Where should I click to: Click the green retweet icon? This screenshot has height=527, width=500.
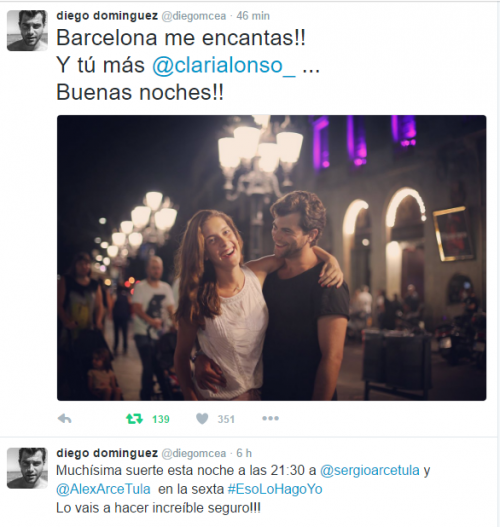134,419
